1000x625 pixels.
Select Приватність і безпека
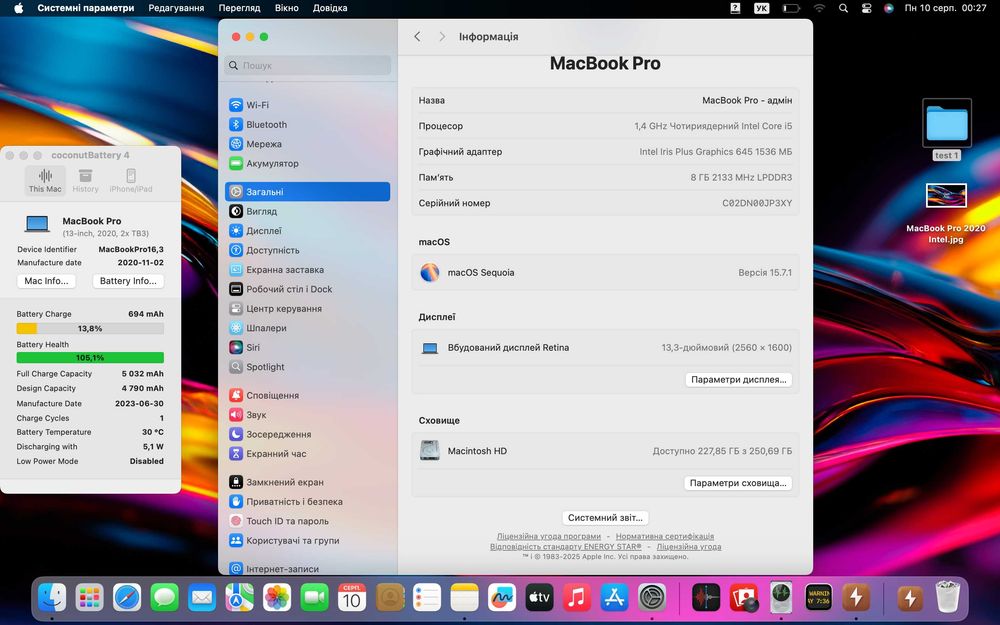pyautogui.click(x=307, y=502)
